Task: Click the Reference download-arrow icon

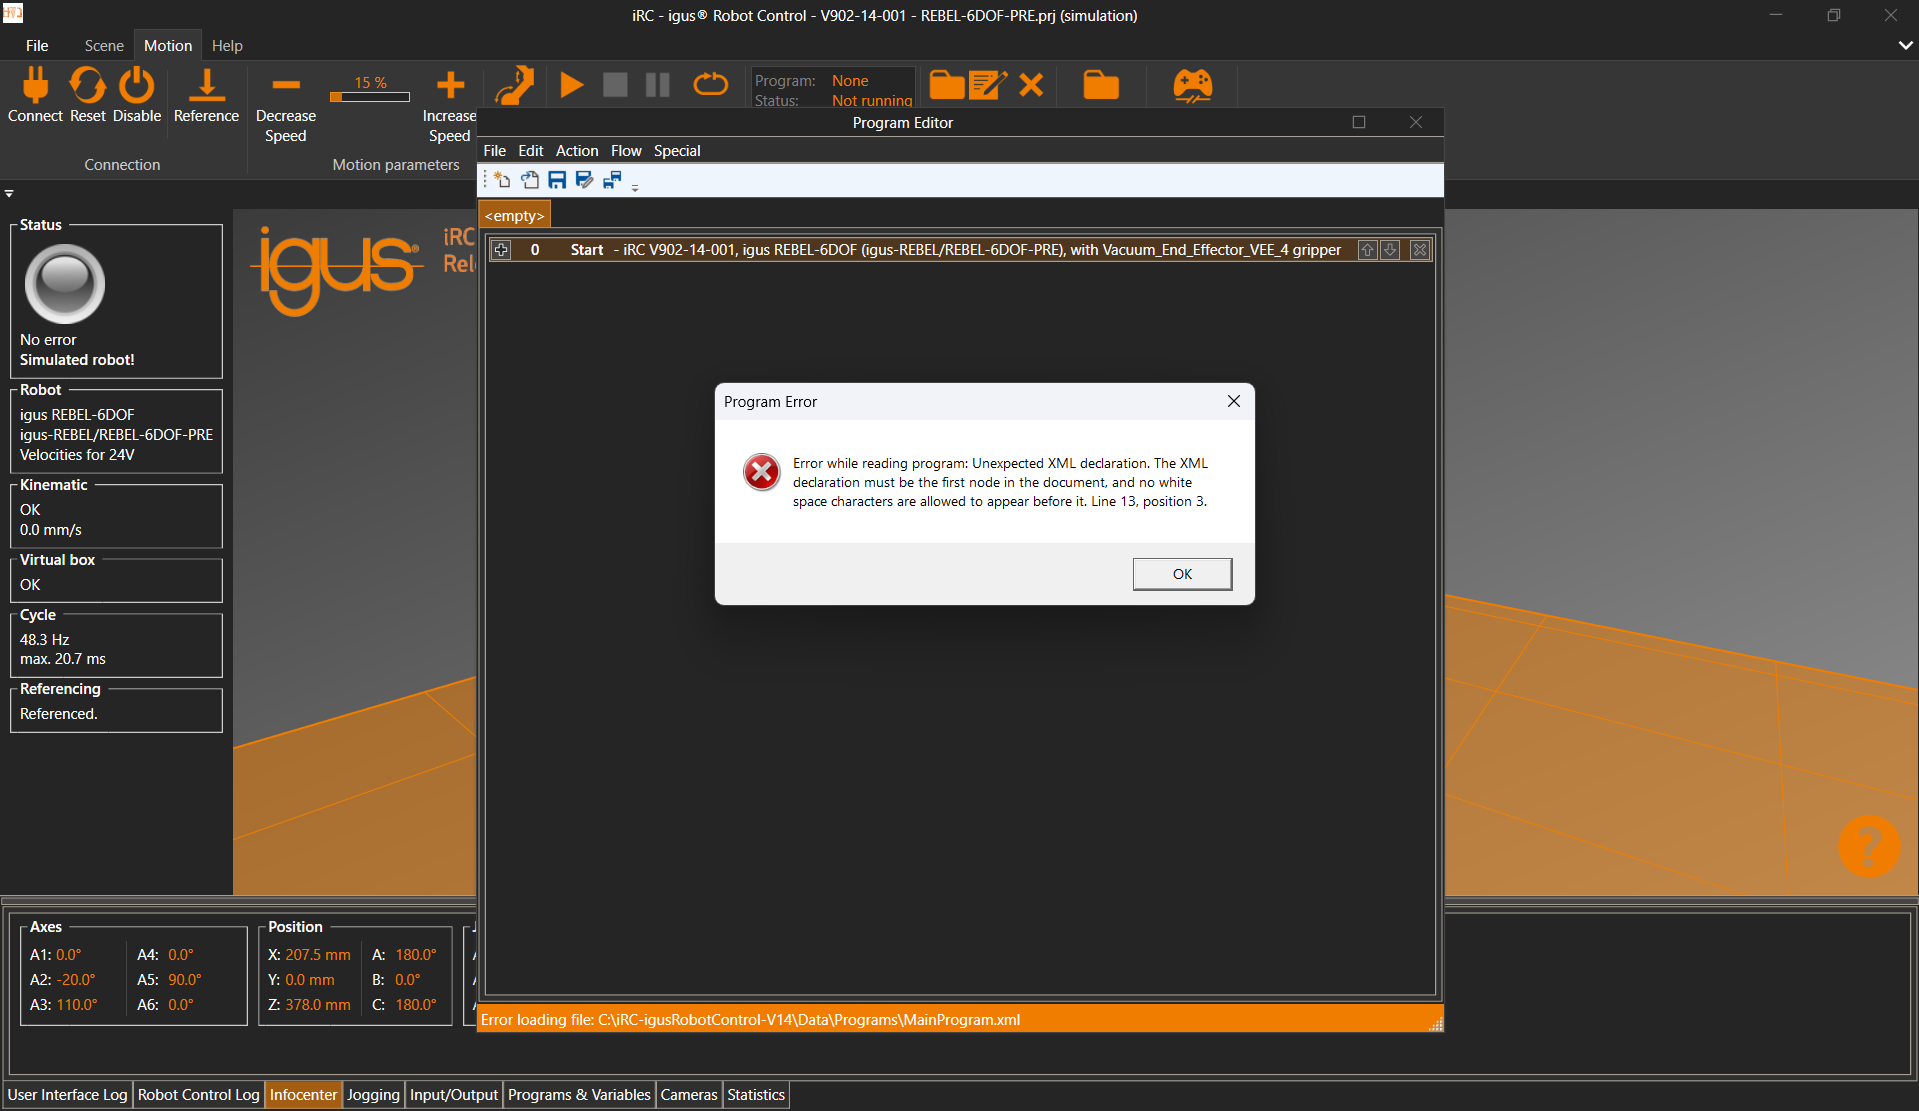Action: pos(206,86)
